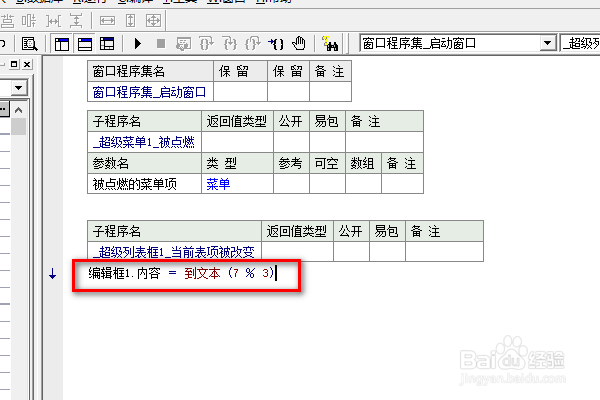This screenshot has height=400, width=600.
Task: Click the equal vertical spacing icon
Action: [76, 21]
